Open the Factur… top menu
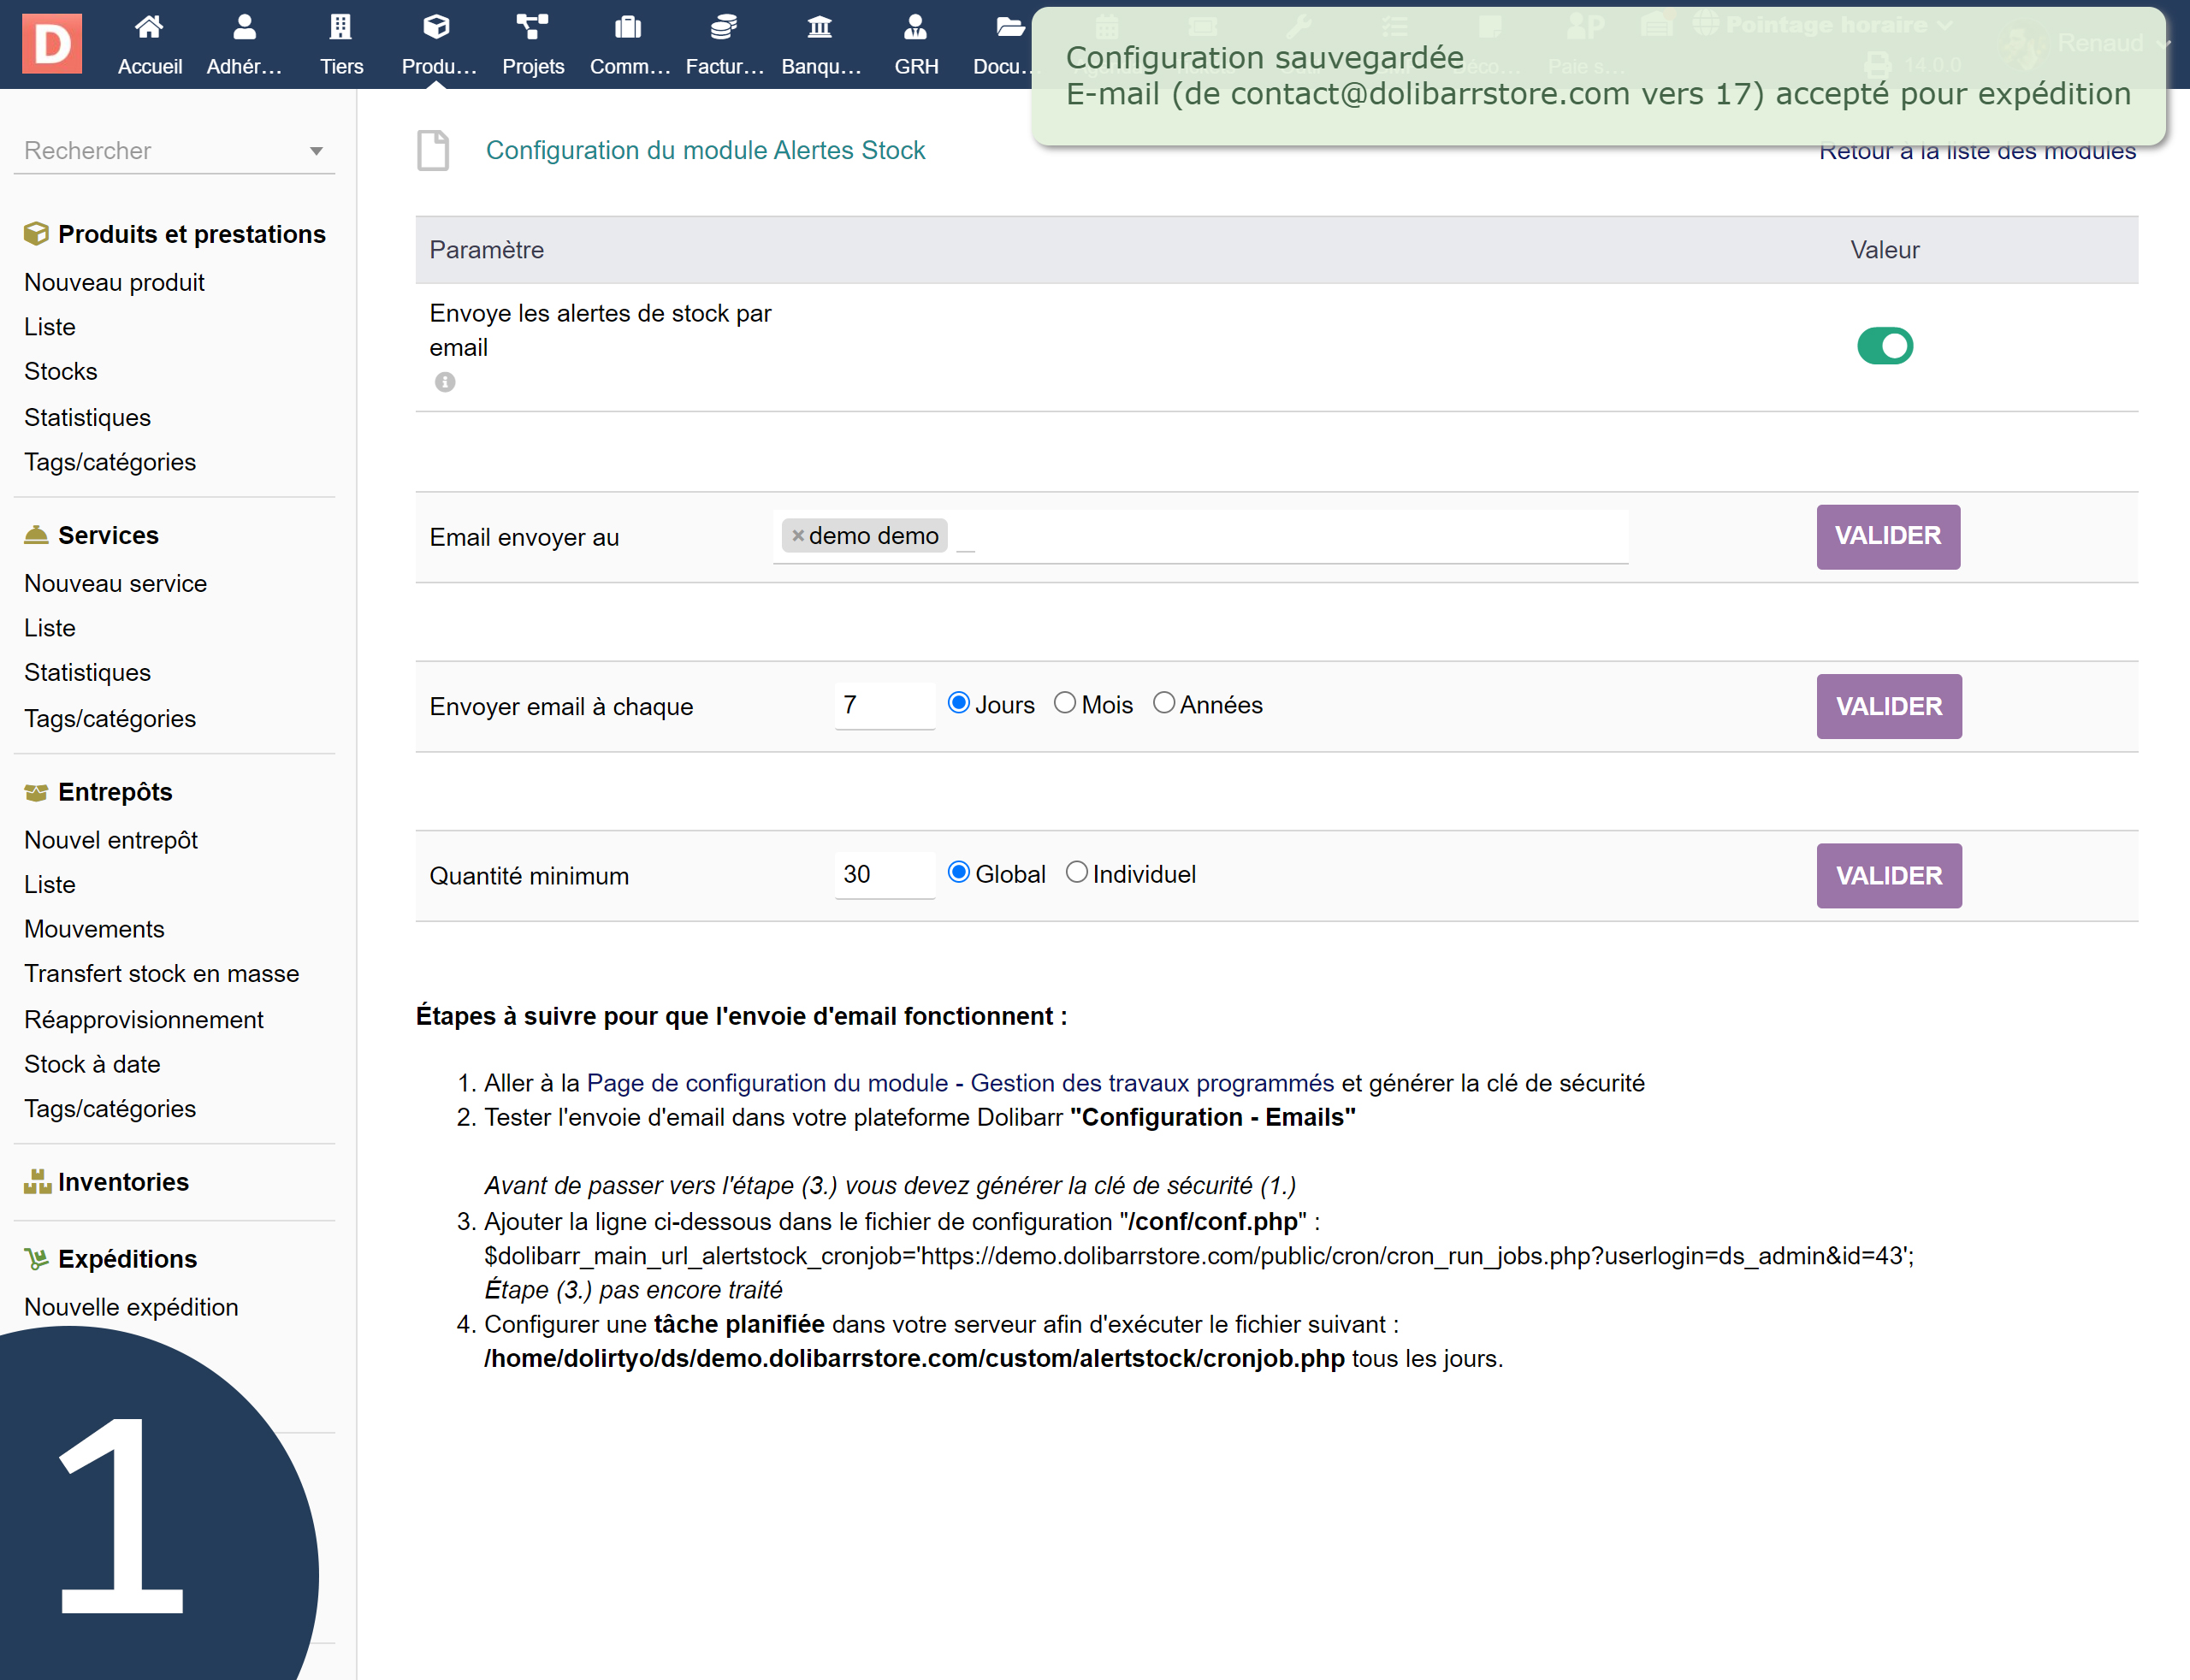This screenshot has width=2190, height=1680. coord(724,45)
